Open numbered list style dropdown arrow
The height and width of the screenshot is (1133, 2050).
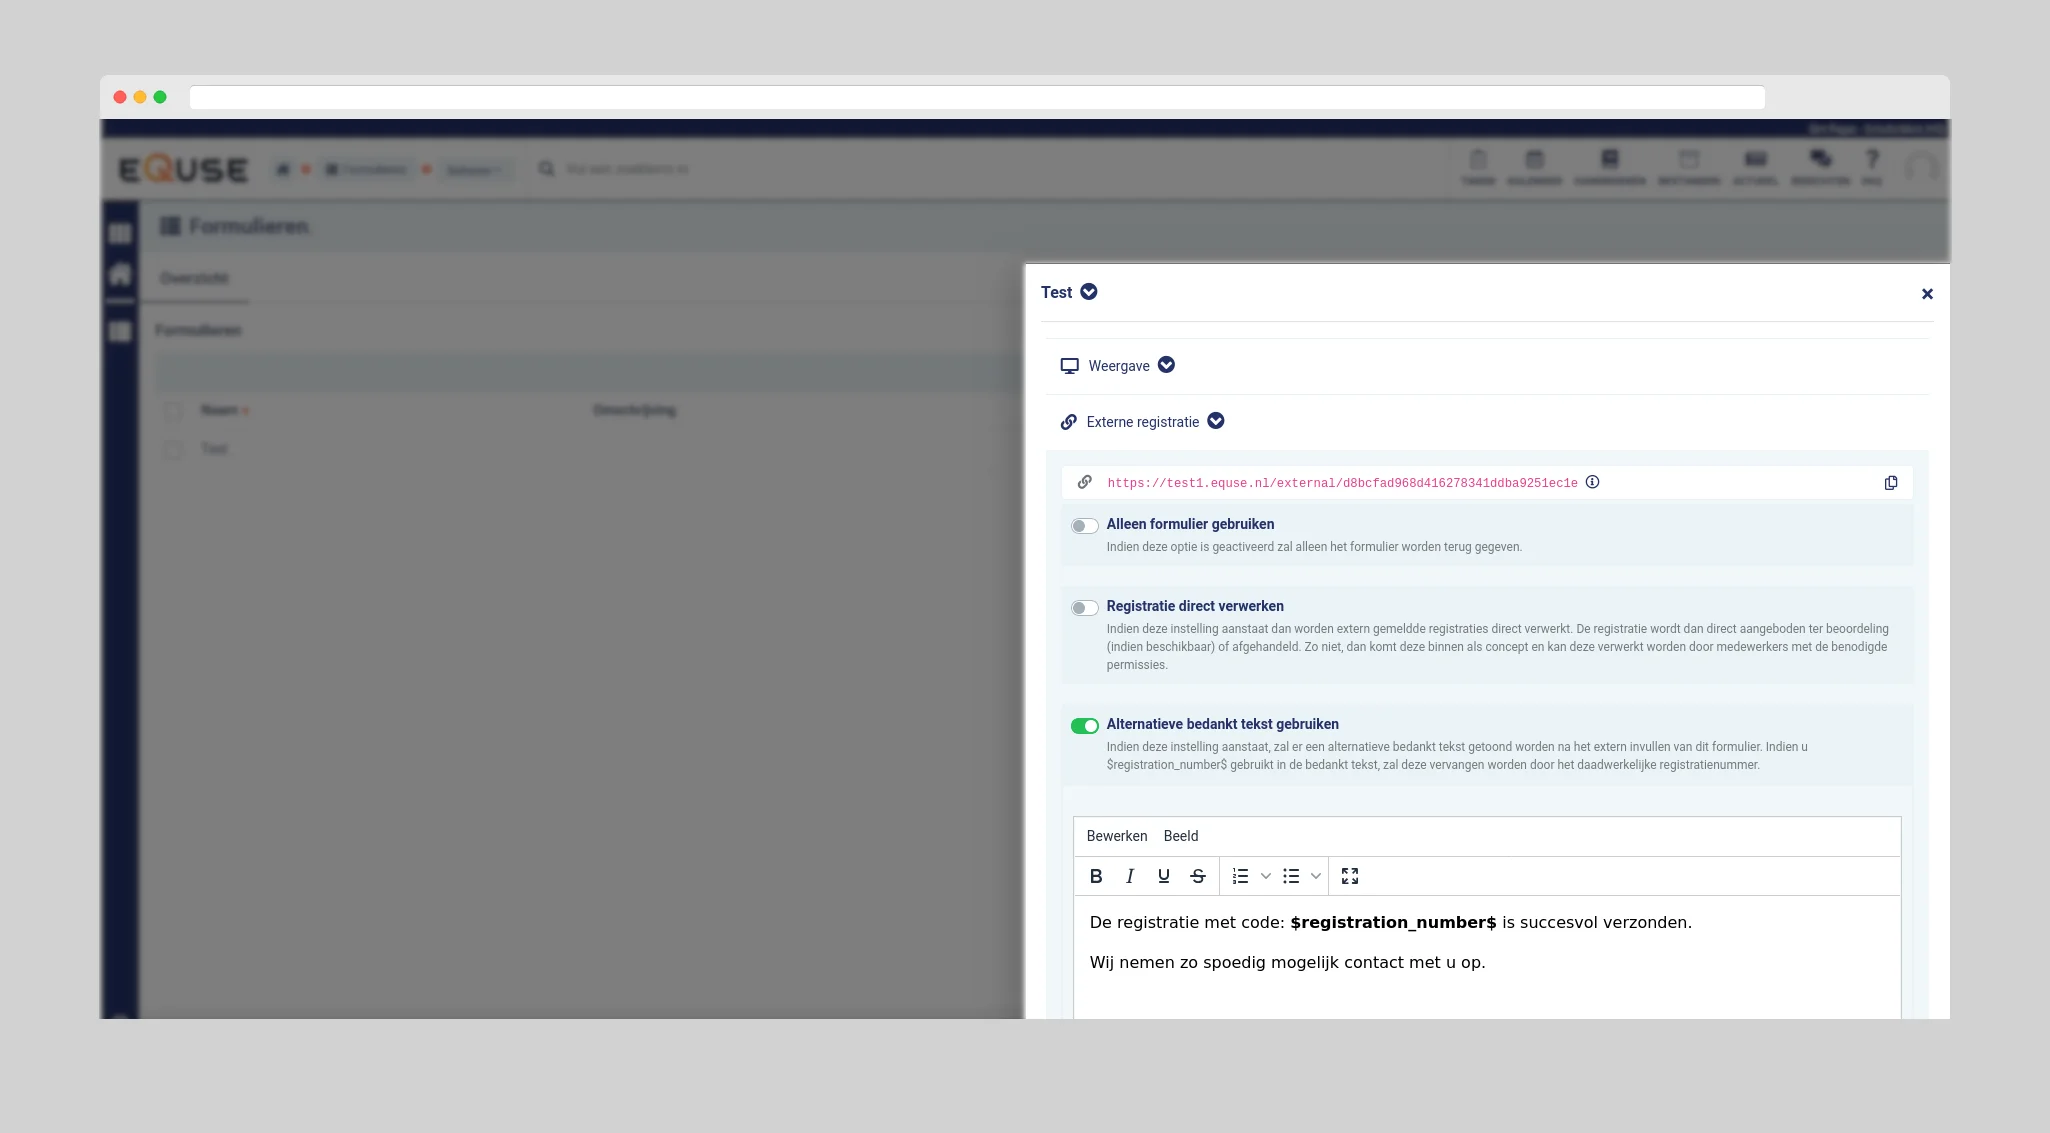(1266, 876)
